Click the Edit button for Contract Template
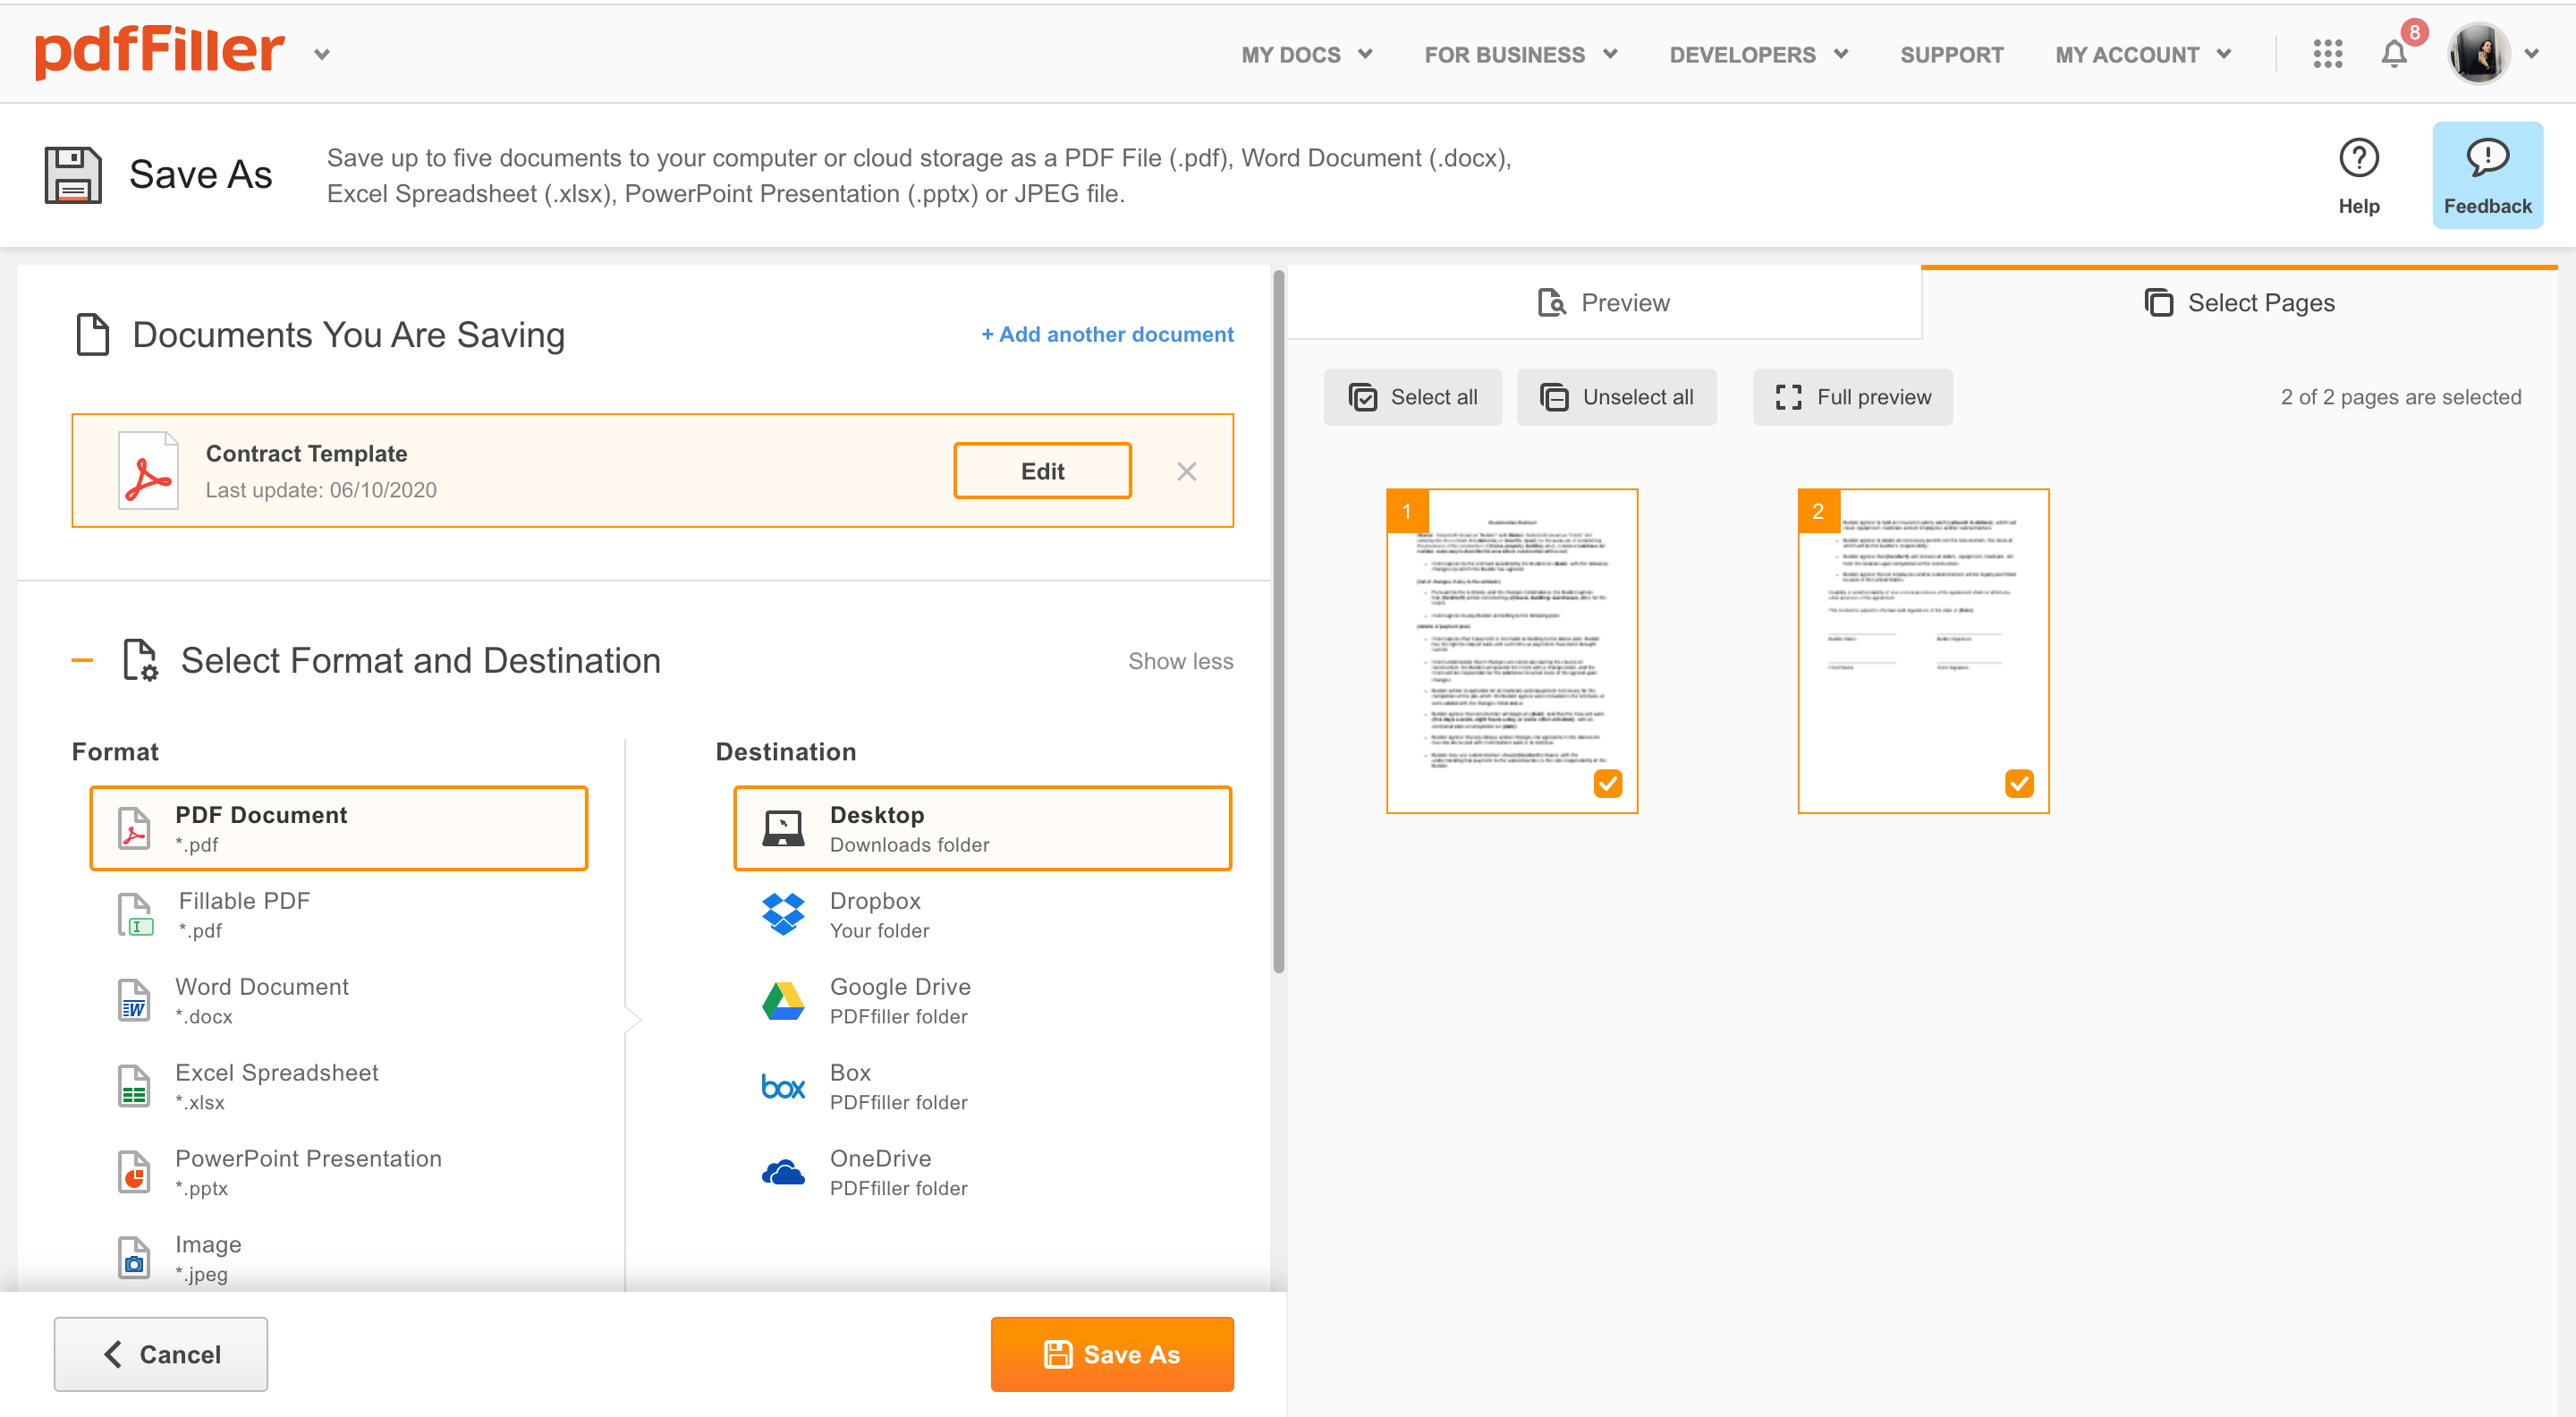Screen dimensions: 2576x1417 coord(1042,470)
